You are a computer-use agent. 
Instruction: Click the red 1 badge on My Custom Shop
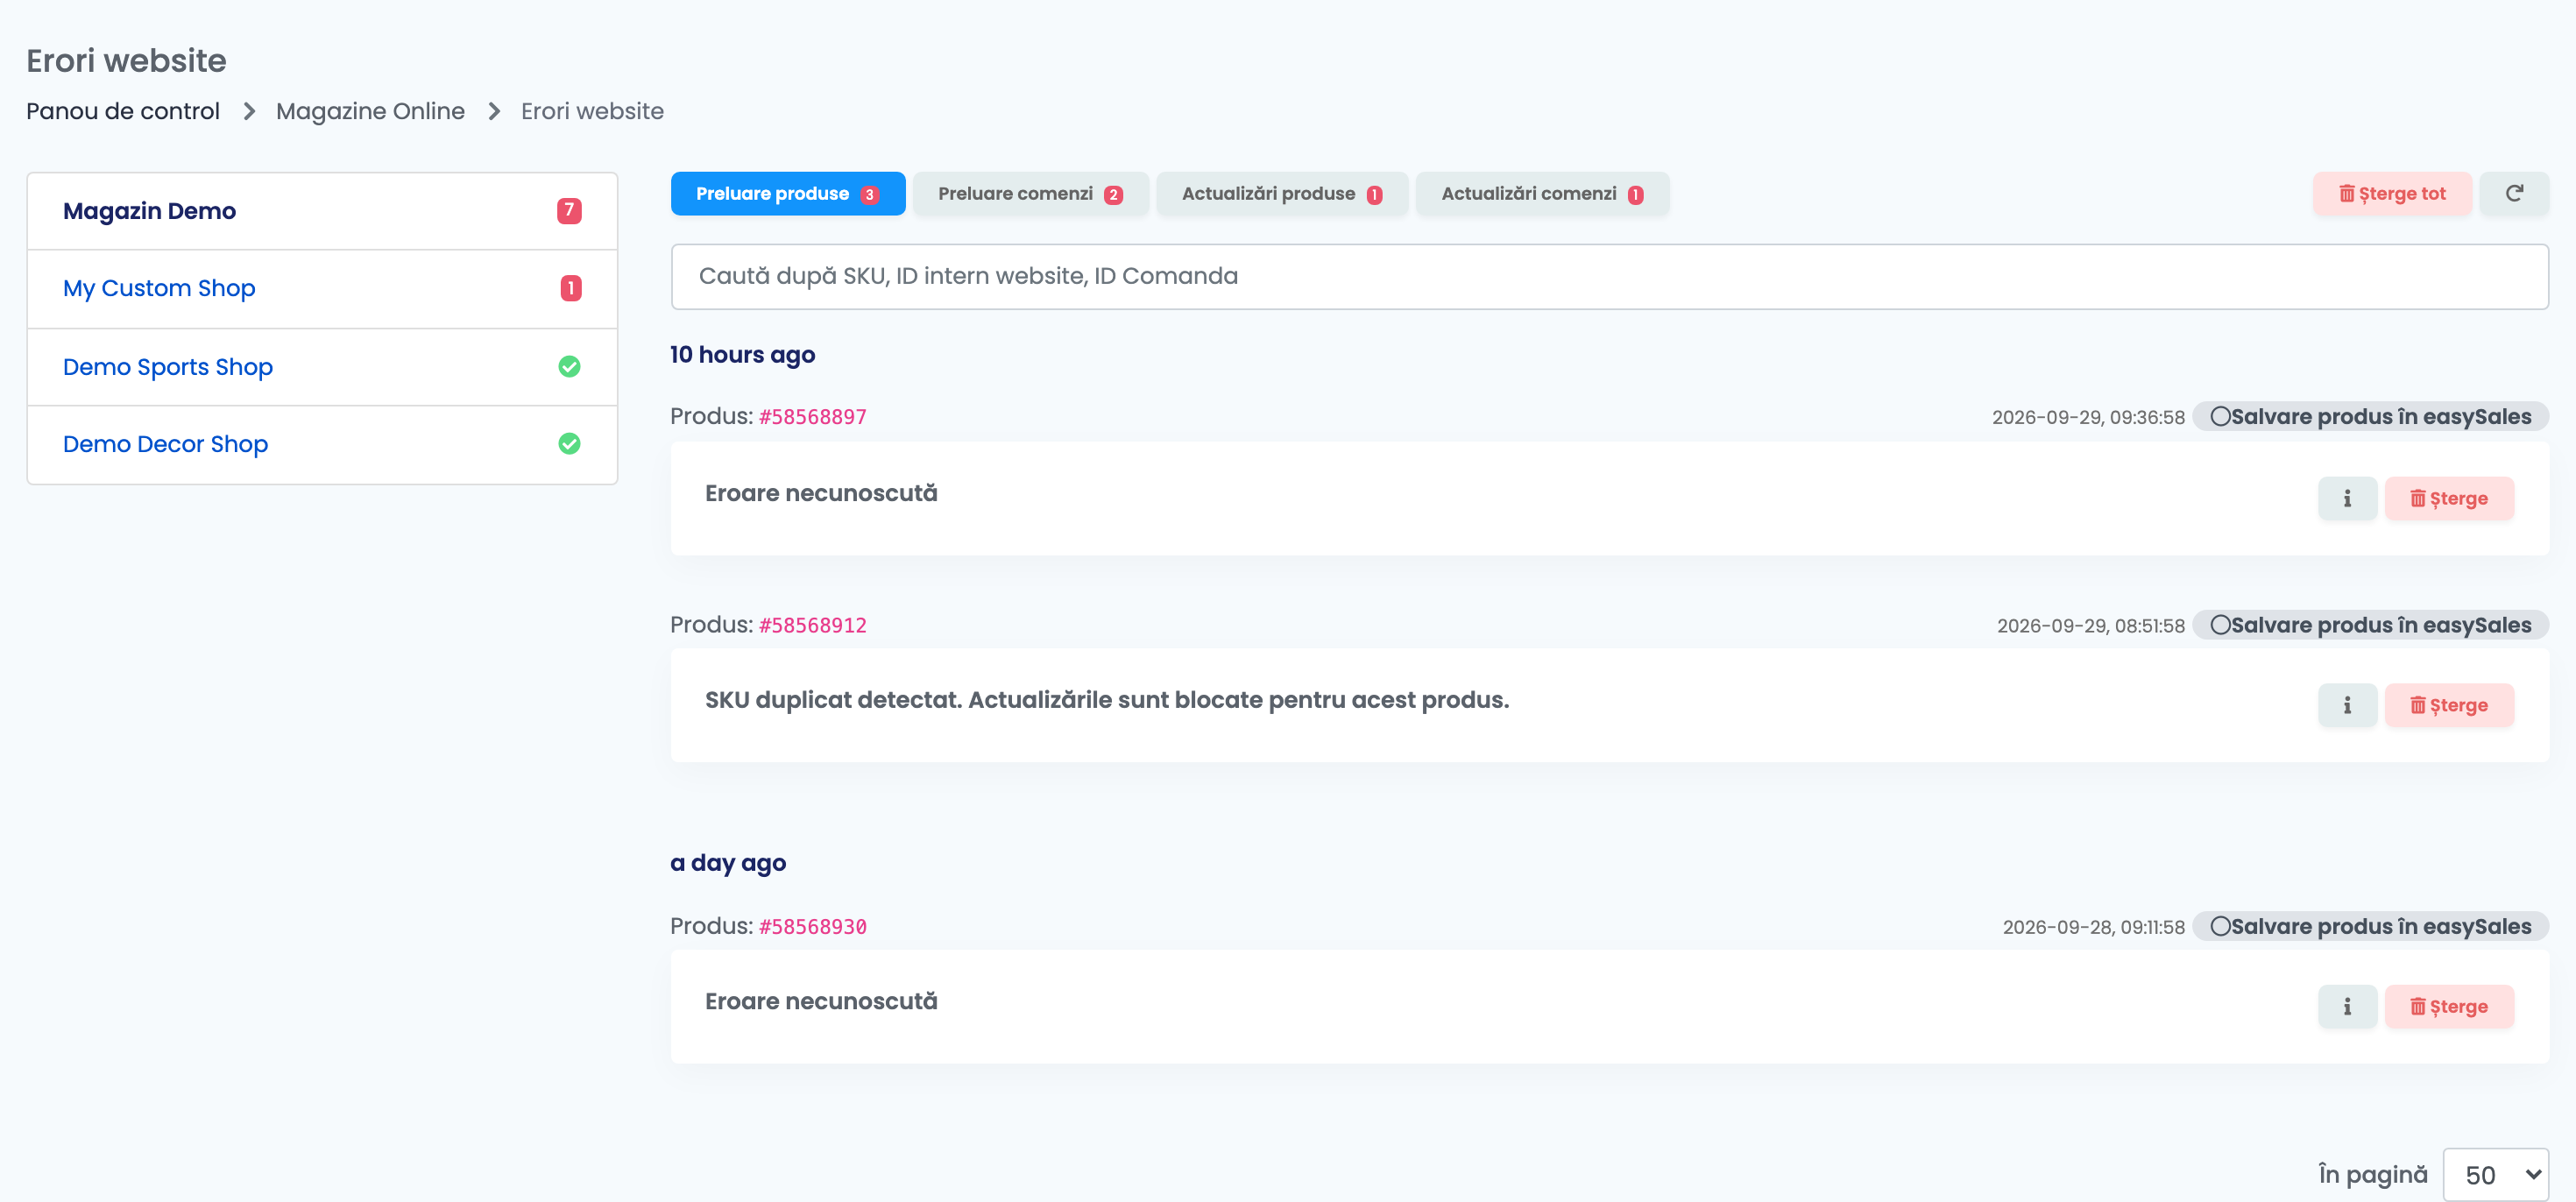point(570,288)
